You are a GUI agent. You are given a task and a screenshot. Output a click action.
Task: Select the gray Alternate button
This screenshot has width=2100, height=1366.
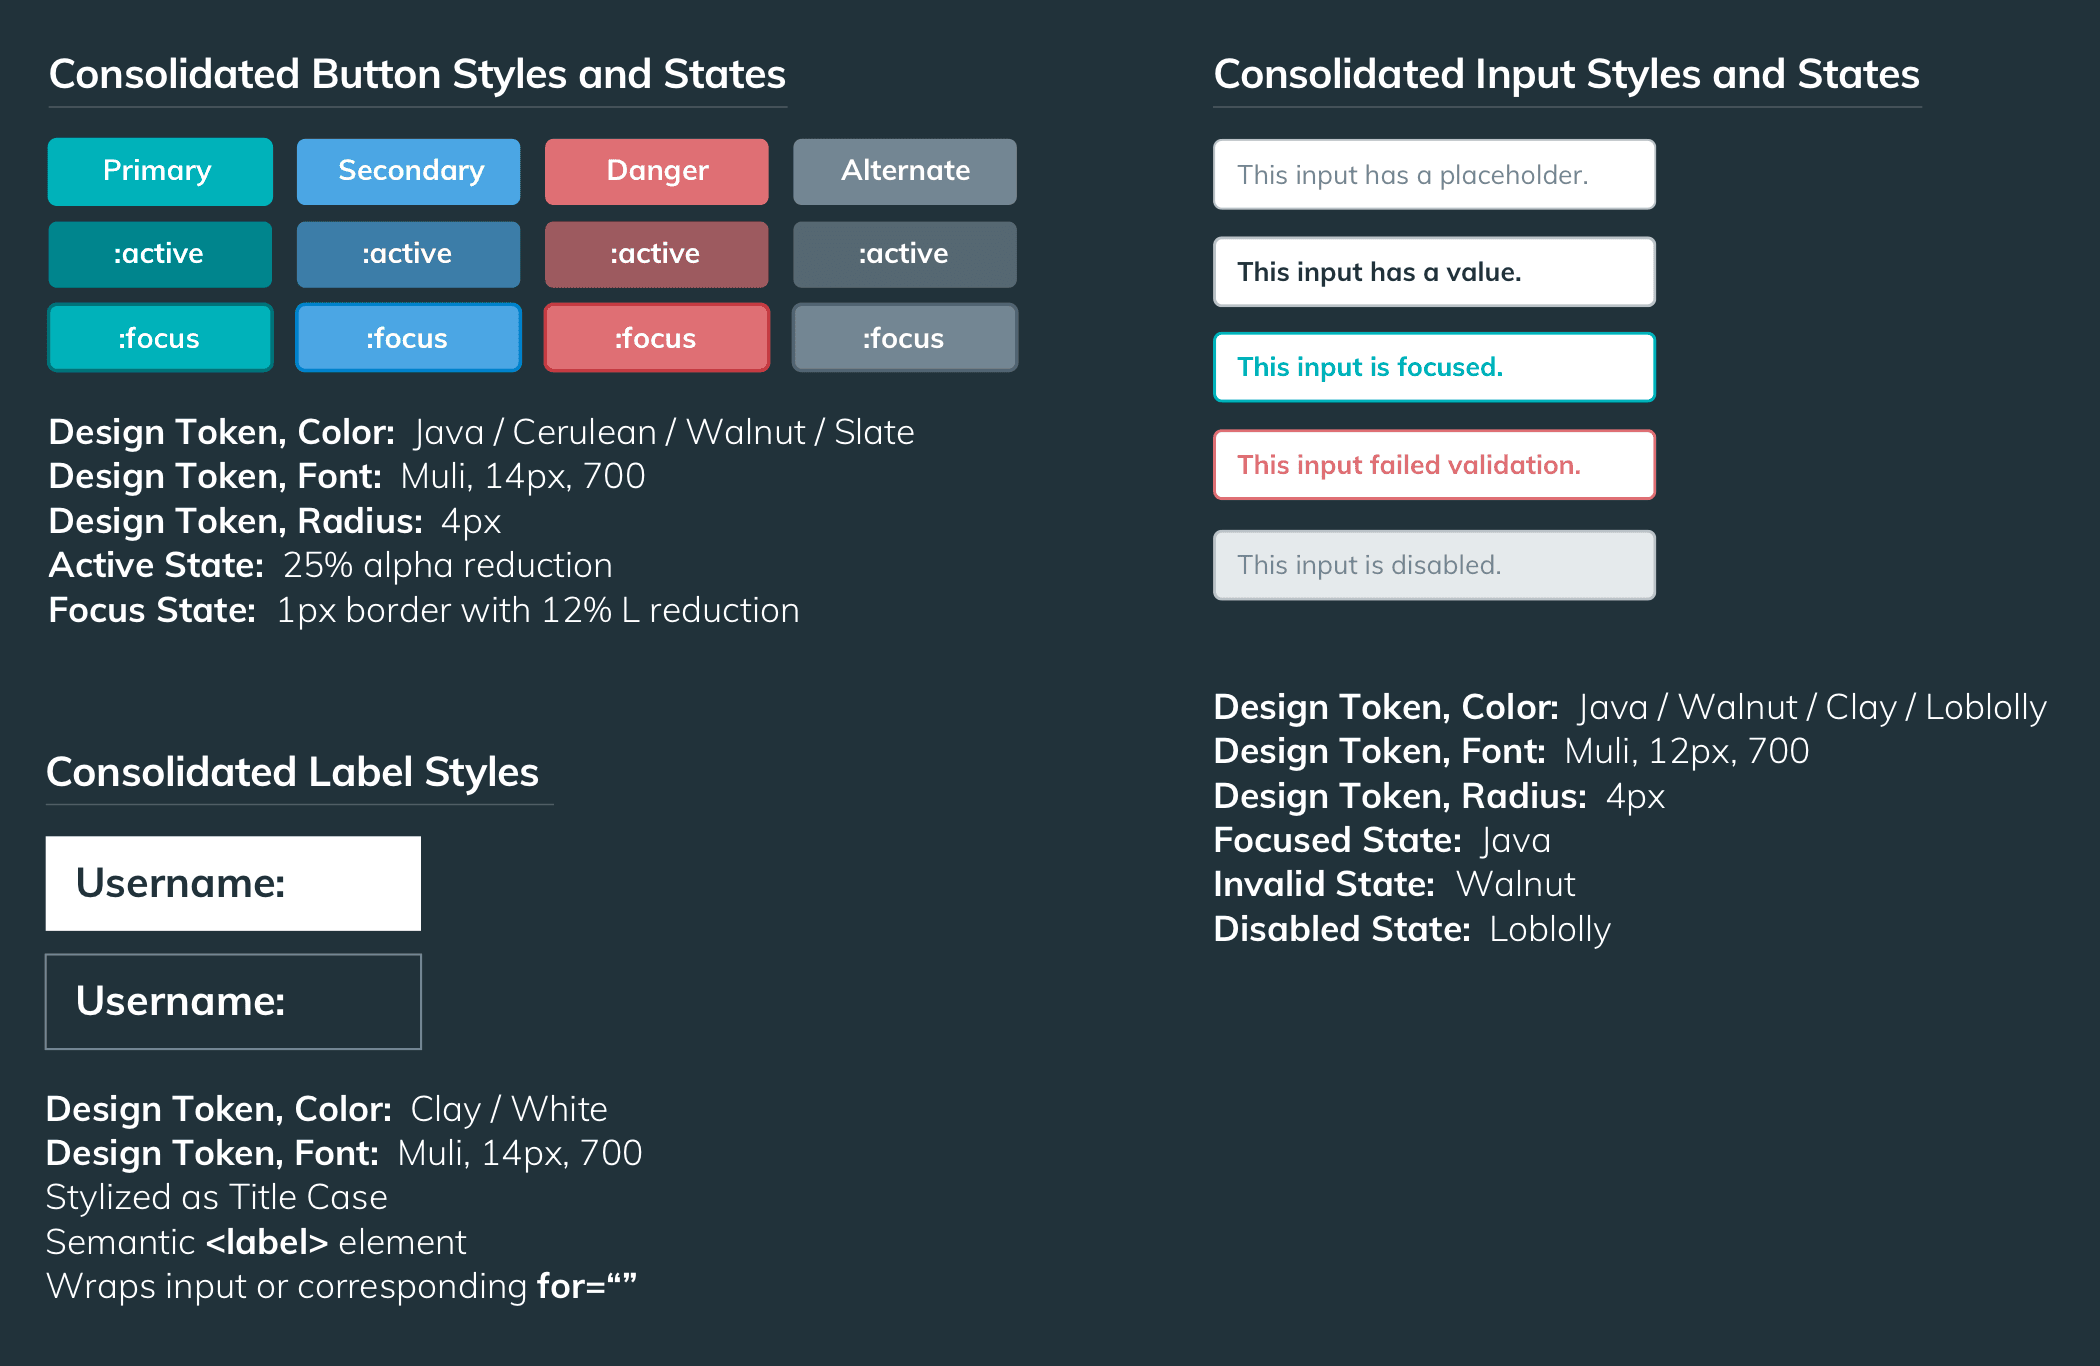[904, 171]
